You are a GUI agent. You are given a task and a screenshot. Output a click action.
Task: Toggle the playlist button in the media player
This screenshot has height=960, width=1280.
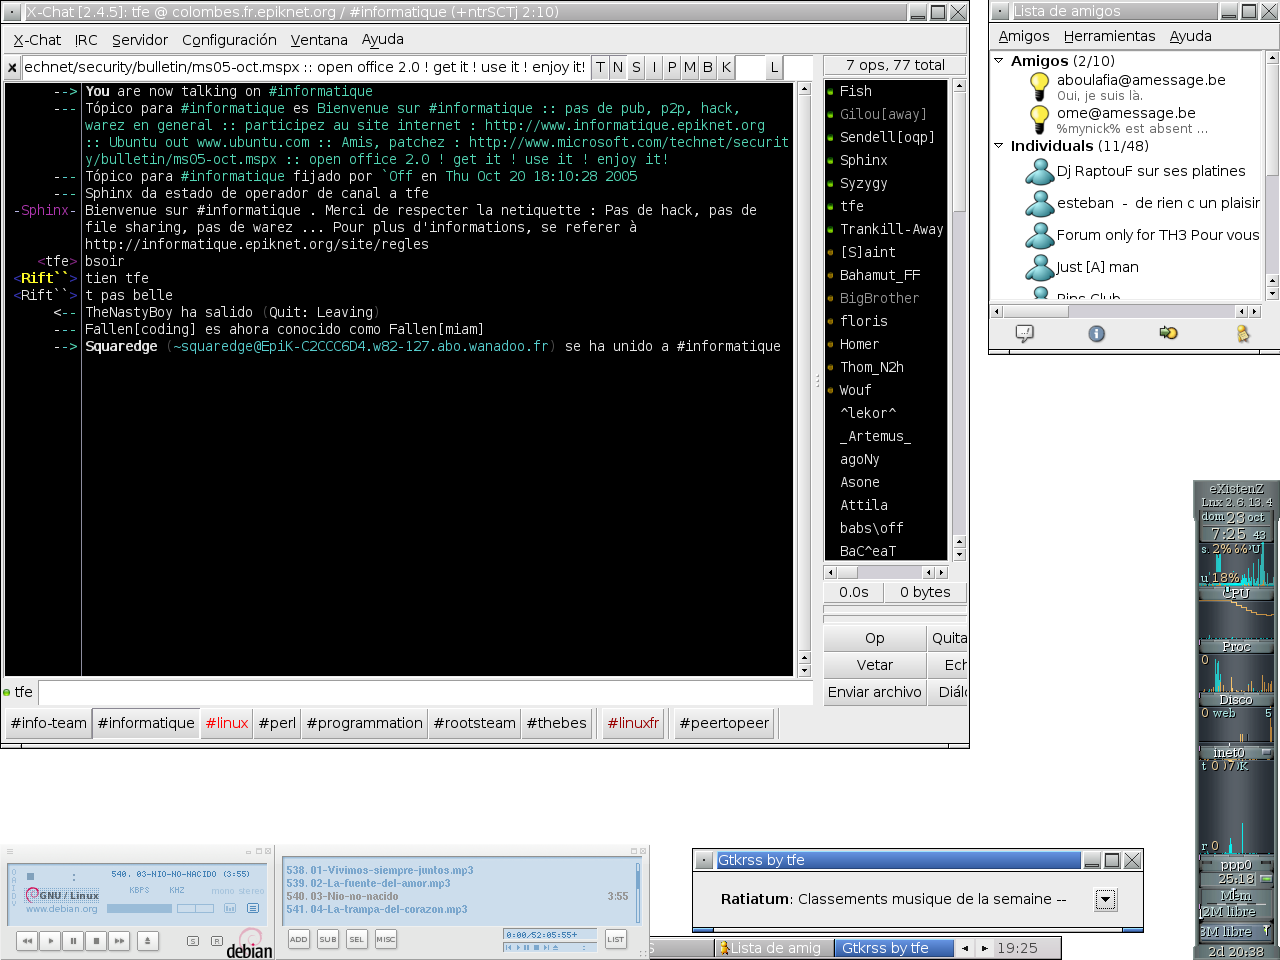click(x=253, y=908)
